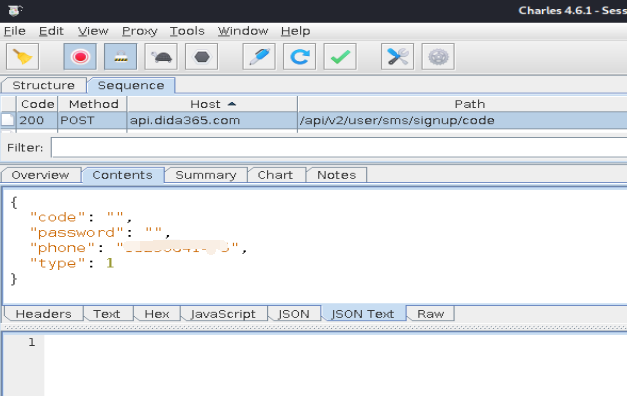Toggle throttling turtle icon
This screenshot has height=396, width=627.
[161, 57]
